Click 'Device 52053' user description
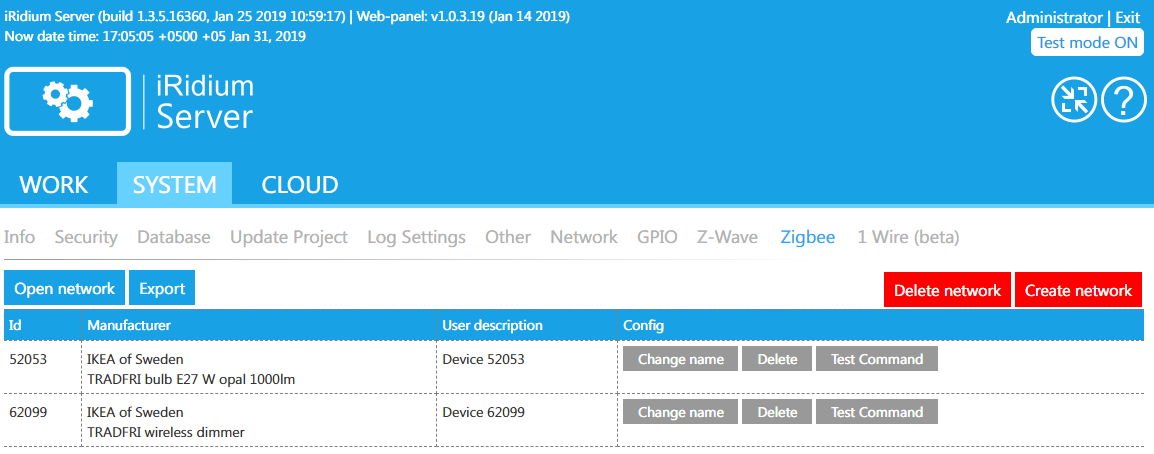 pyautogui.click(x=484, y=359)
